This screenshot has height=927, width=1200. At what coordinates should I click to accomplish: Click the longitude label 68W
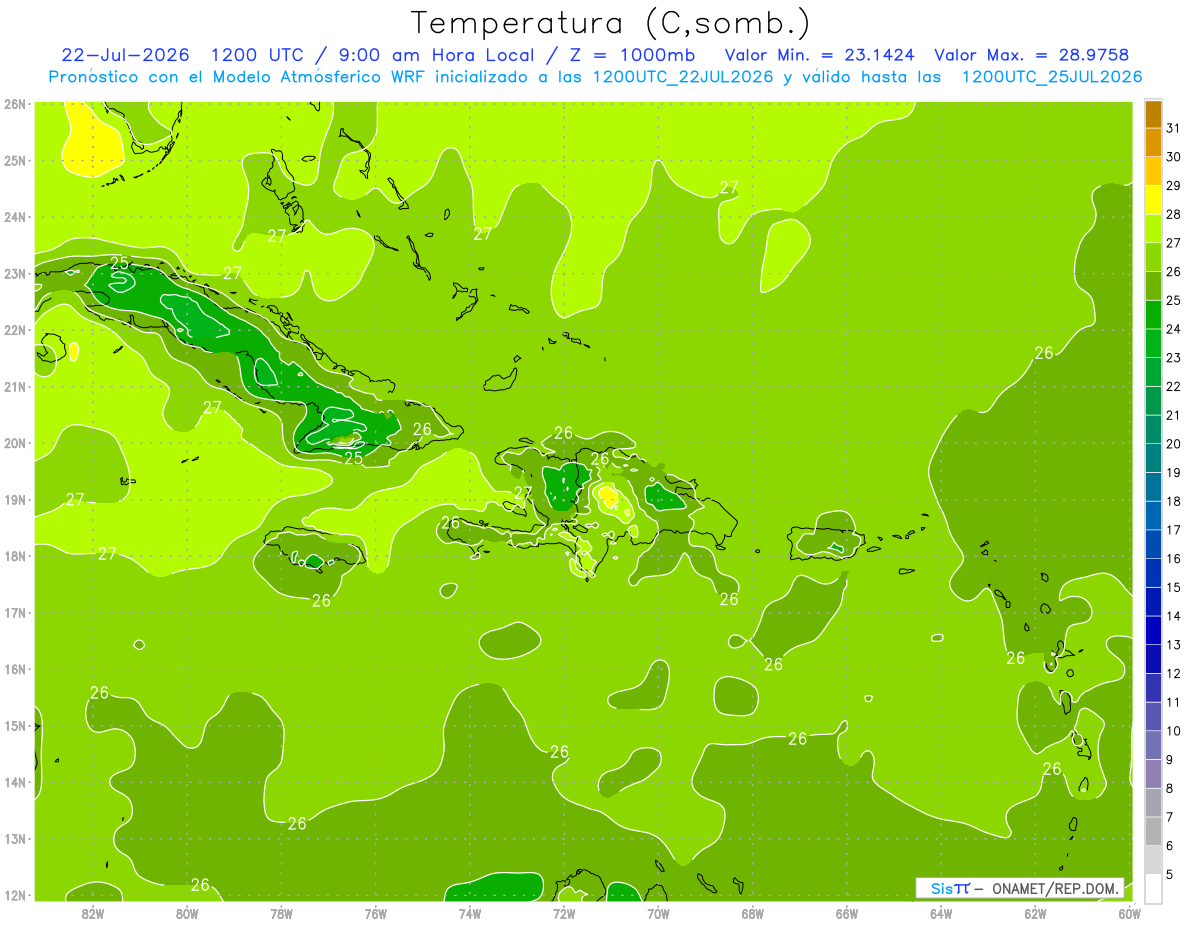(x=753, y=913)
